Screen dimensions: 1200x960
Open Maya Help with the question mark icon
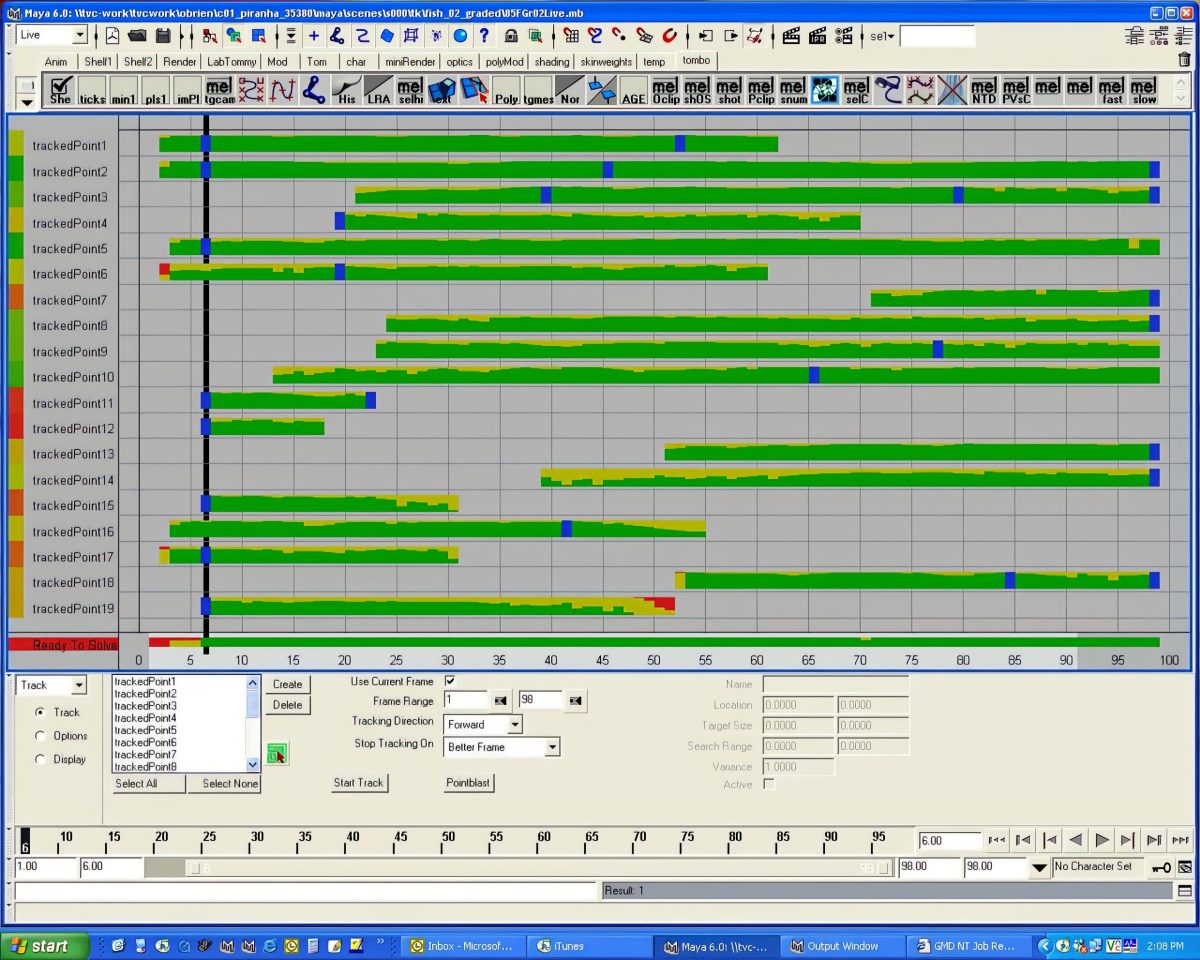[x=485, y=35]
